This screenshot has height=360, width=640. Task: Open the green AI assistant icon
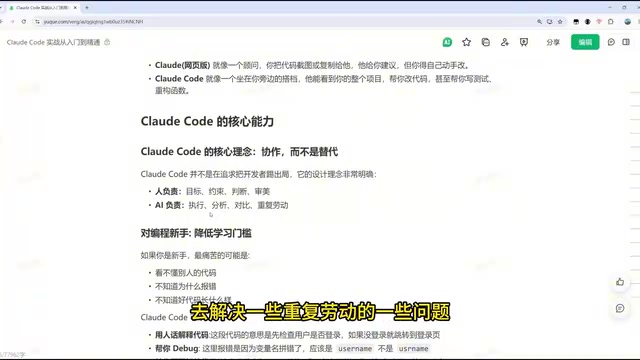[447, 42]
